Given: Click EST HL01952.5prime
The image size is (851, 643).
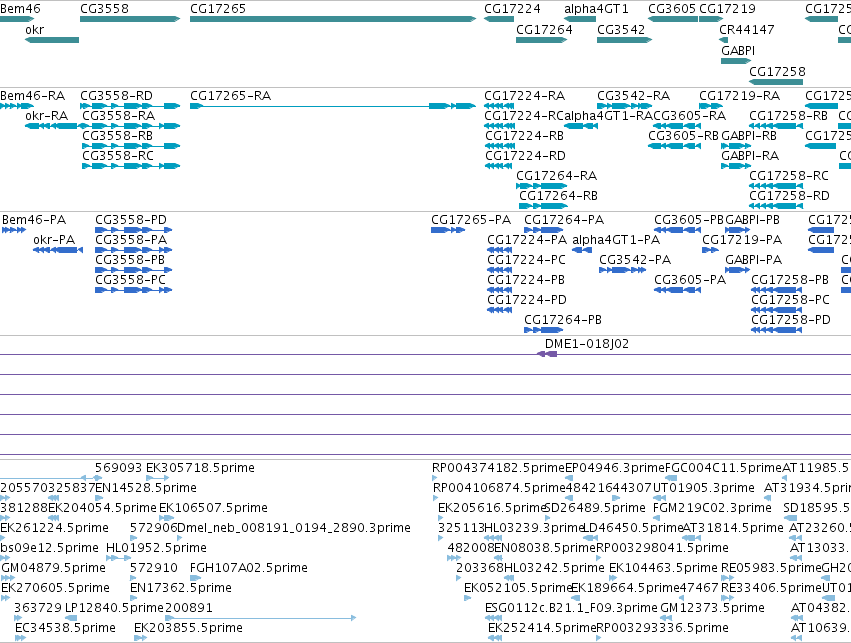Looking at the screenshot, I should (x=156, y=548).
